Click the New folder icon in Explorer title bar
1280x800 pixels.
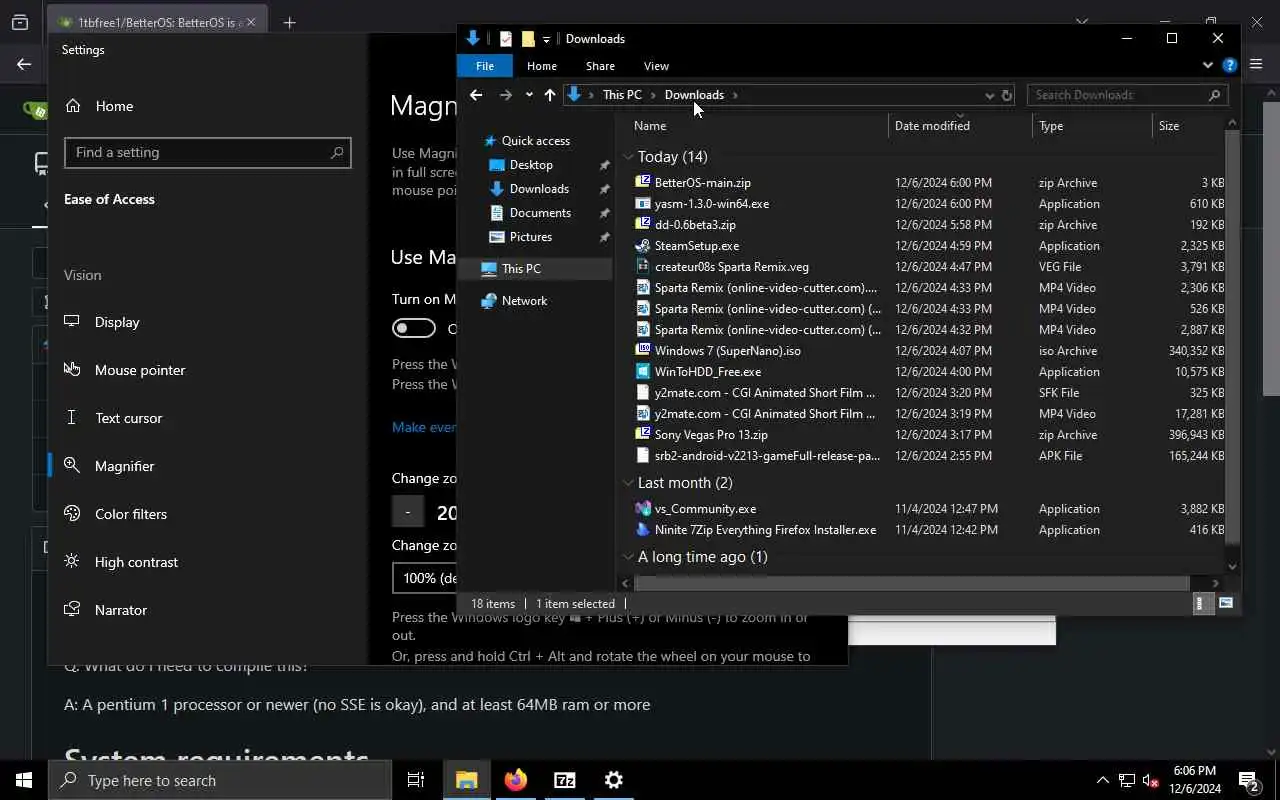(528, 39)
